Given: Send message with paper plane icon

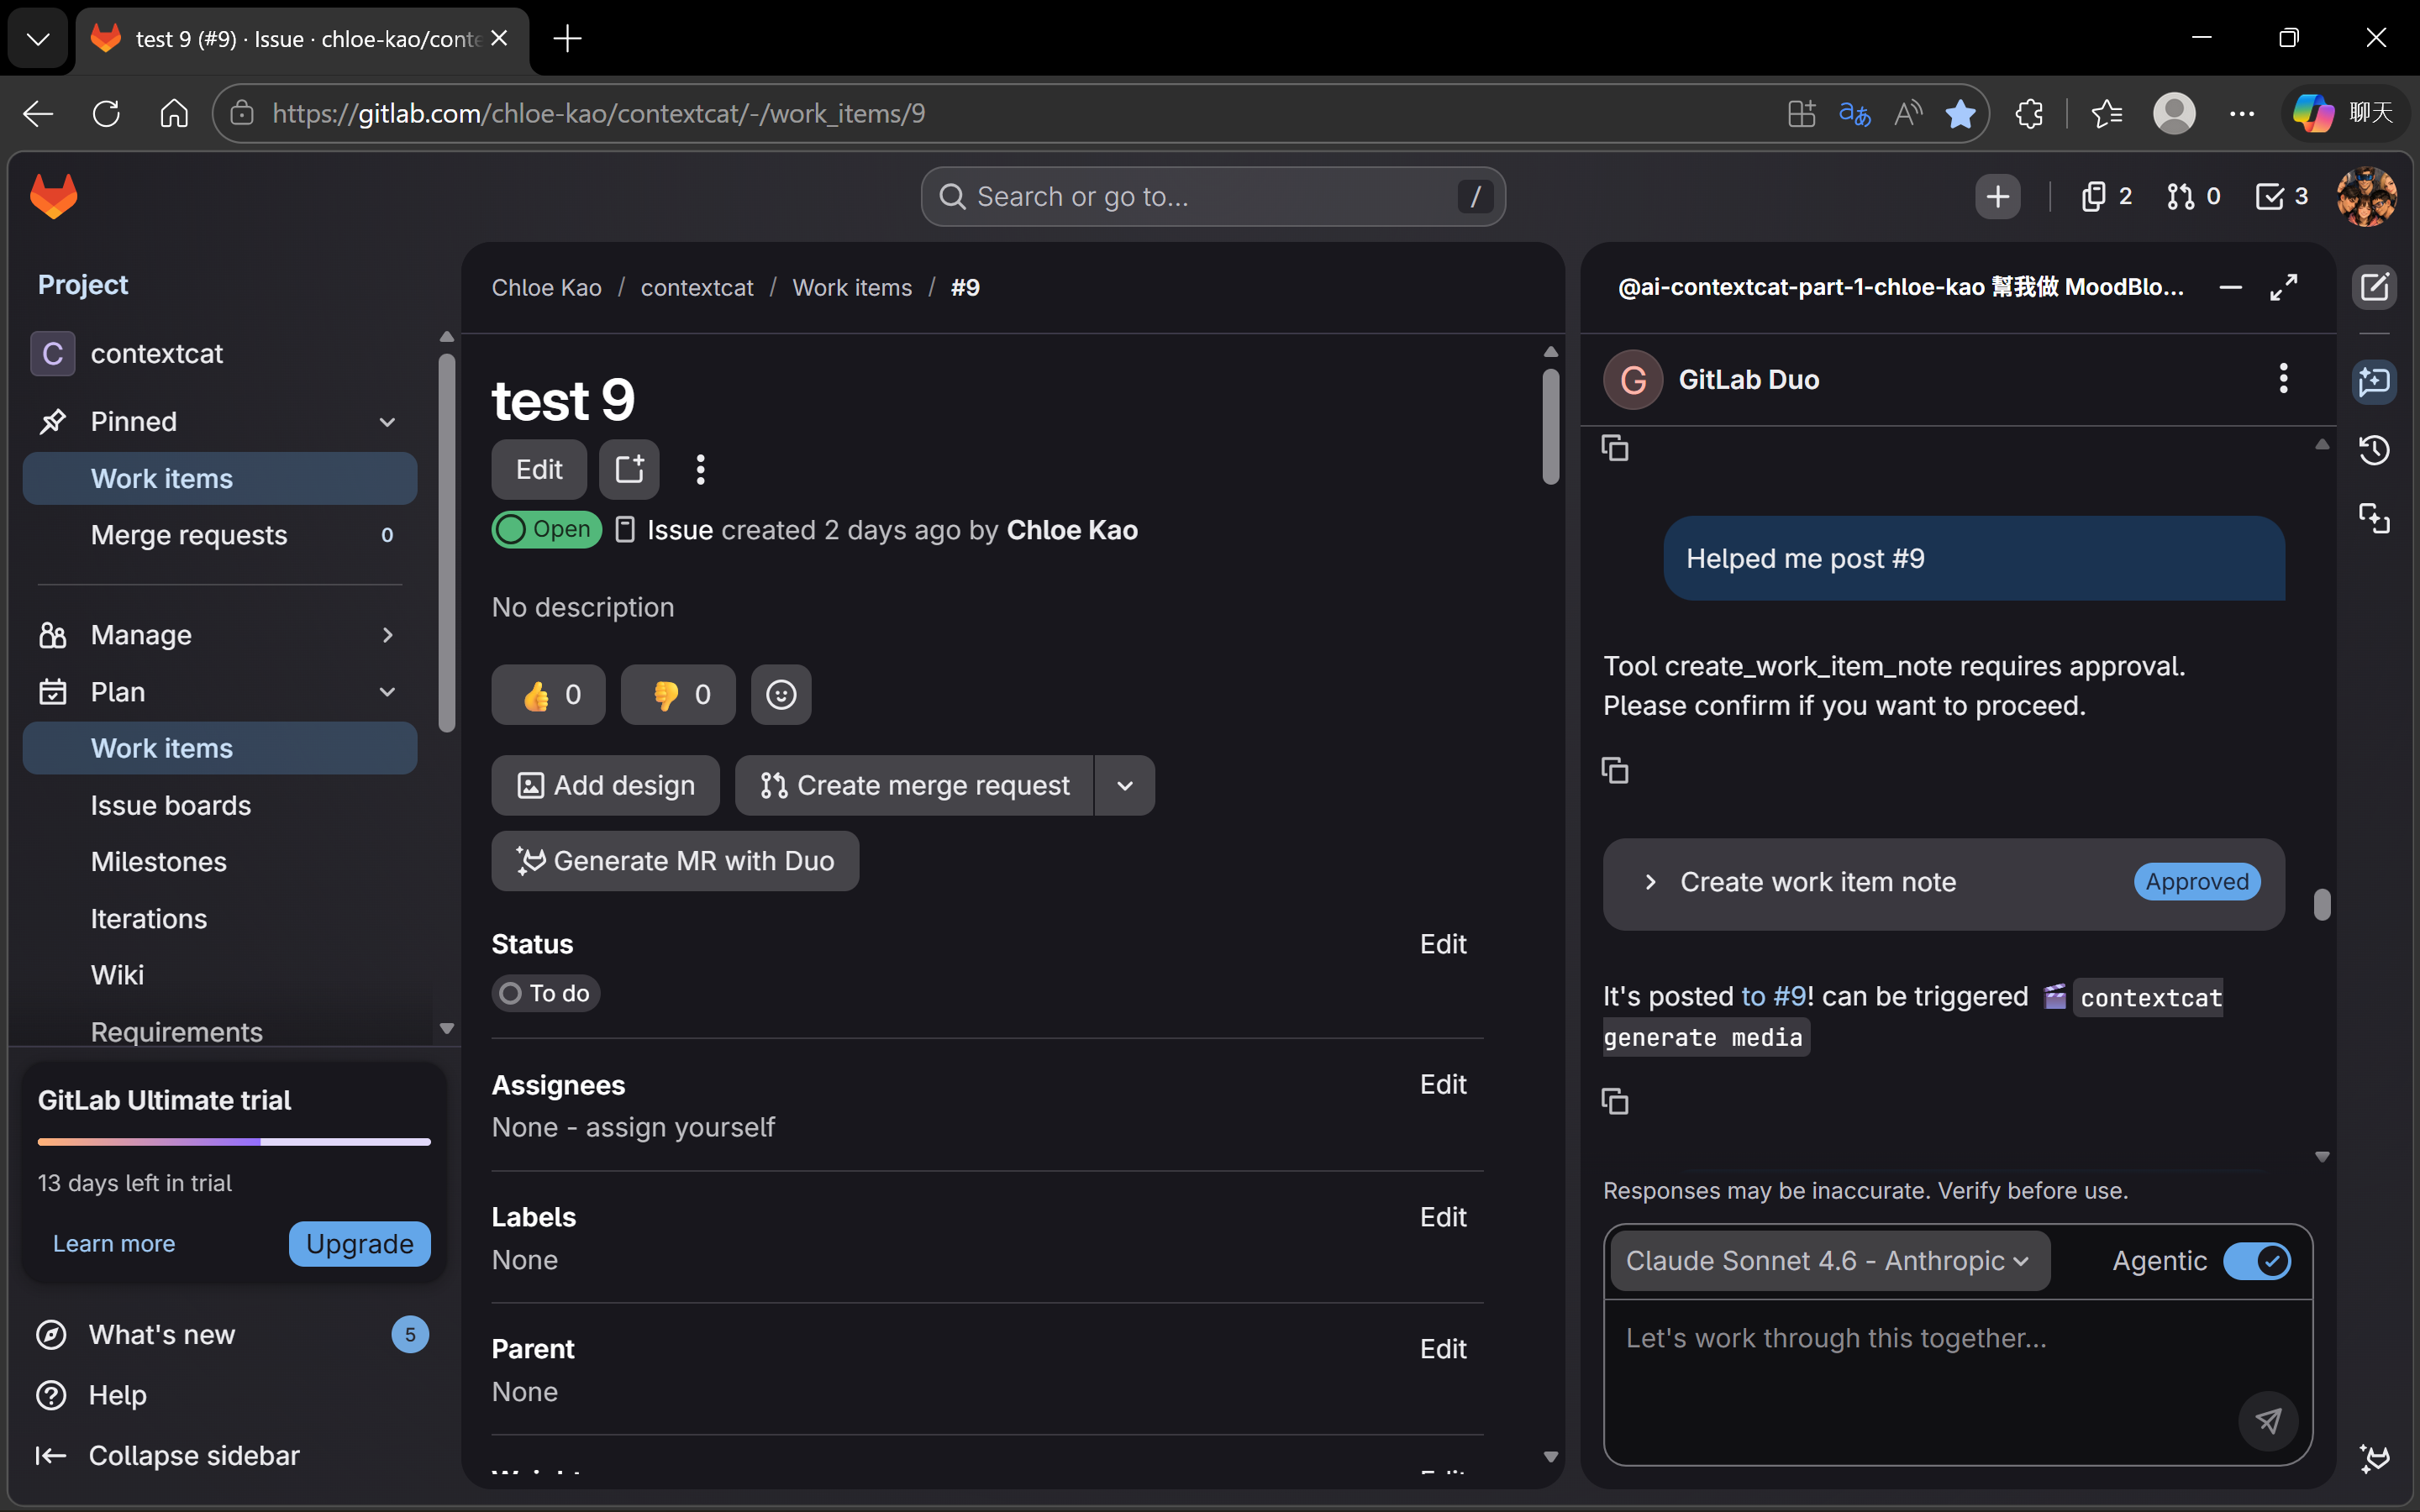Looking at the screenshot, I should tap(2267, 1420).
